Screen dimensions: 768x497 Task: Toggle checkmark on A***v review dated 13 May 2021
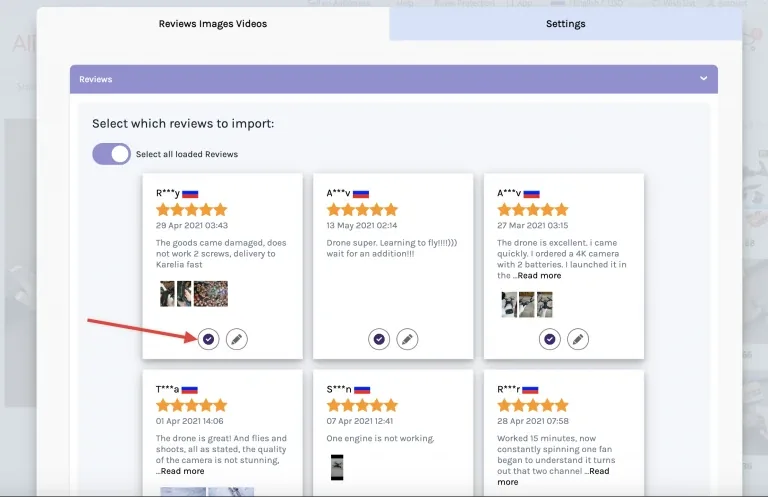pos(379,339)
